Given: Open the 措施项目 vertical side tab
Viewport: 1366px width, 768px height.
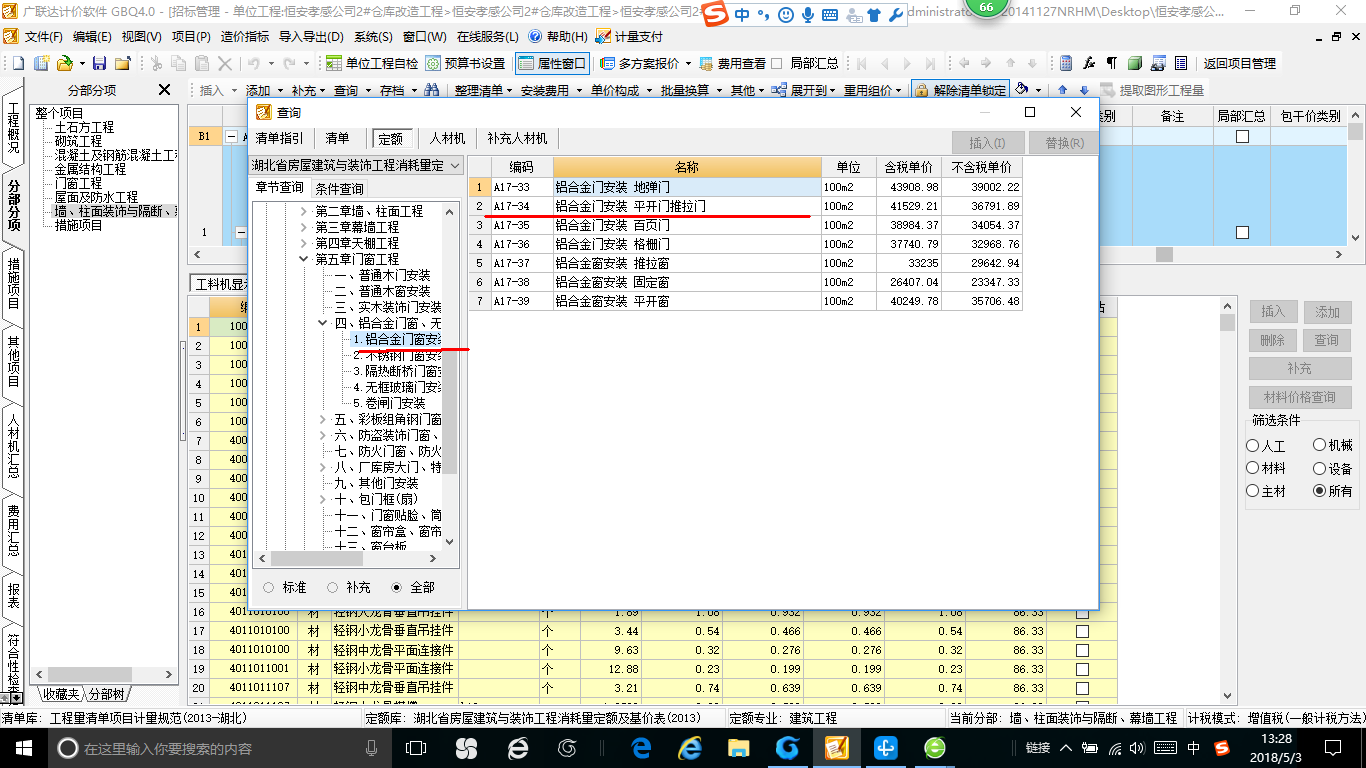Looking at the screenshot, I should coord(14,285).
